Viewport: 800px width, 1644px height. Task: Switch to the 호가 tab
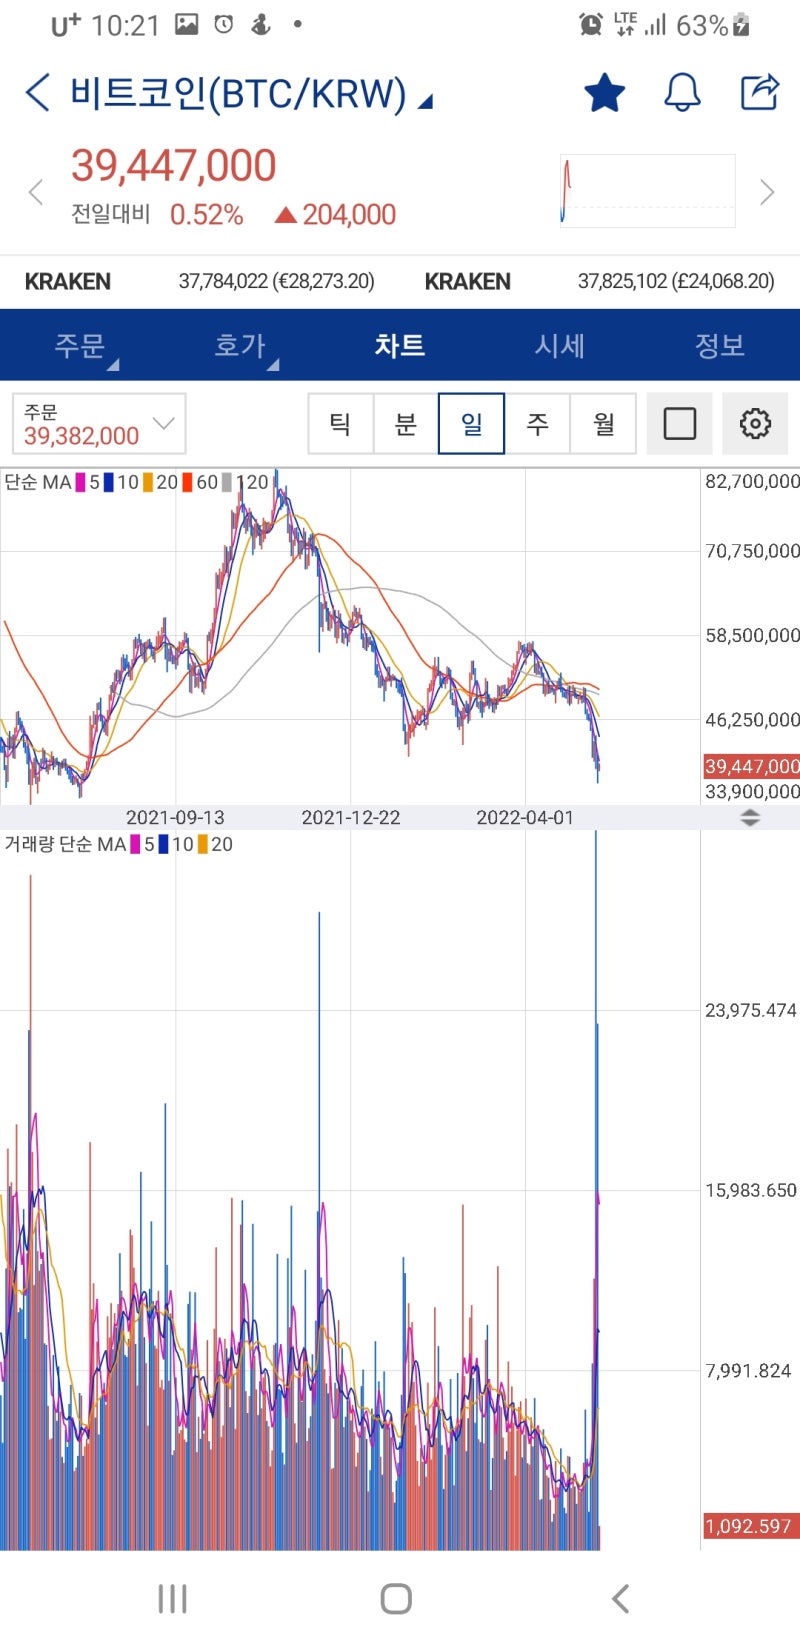240,345
